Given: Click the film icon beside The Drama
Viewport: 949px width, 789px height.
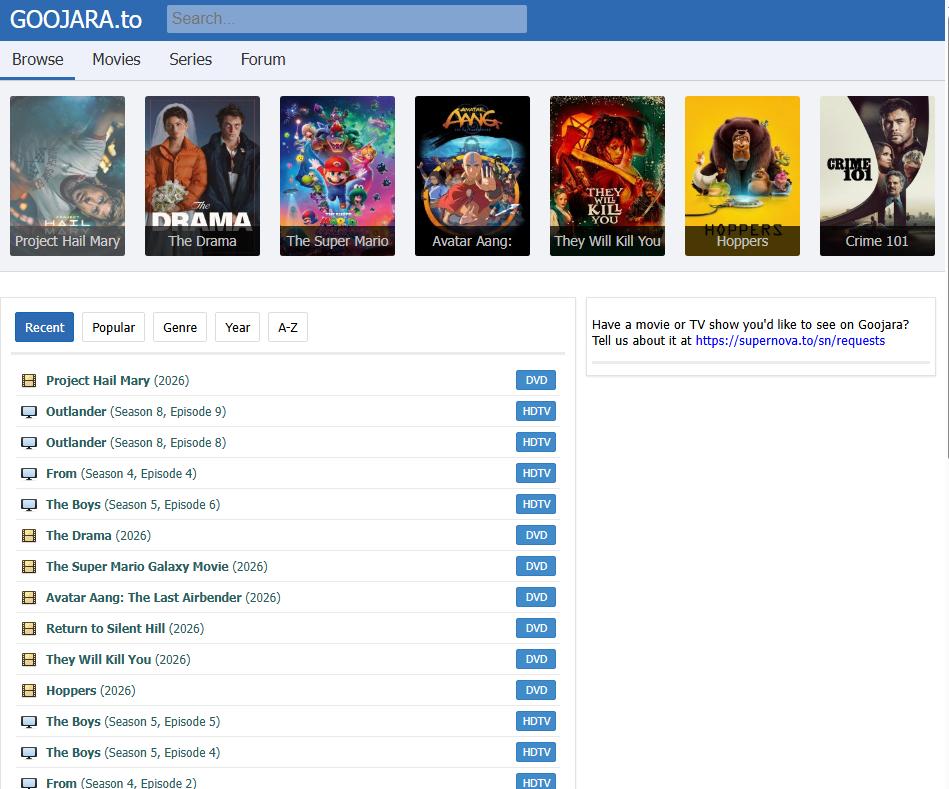Looking at the screenshot, I should 28,535.
